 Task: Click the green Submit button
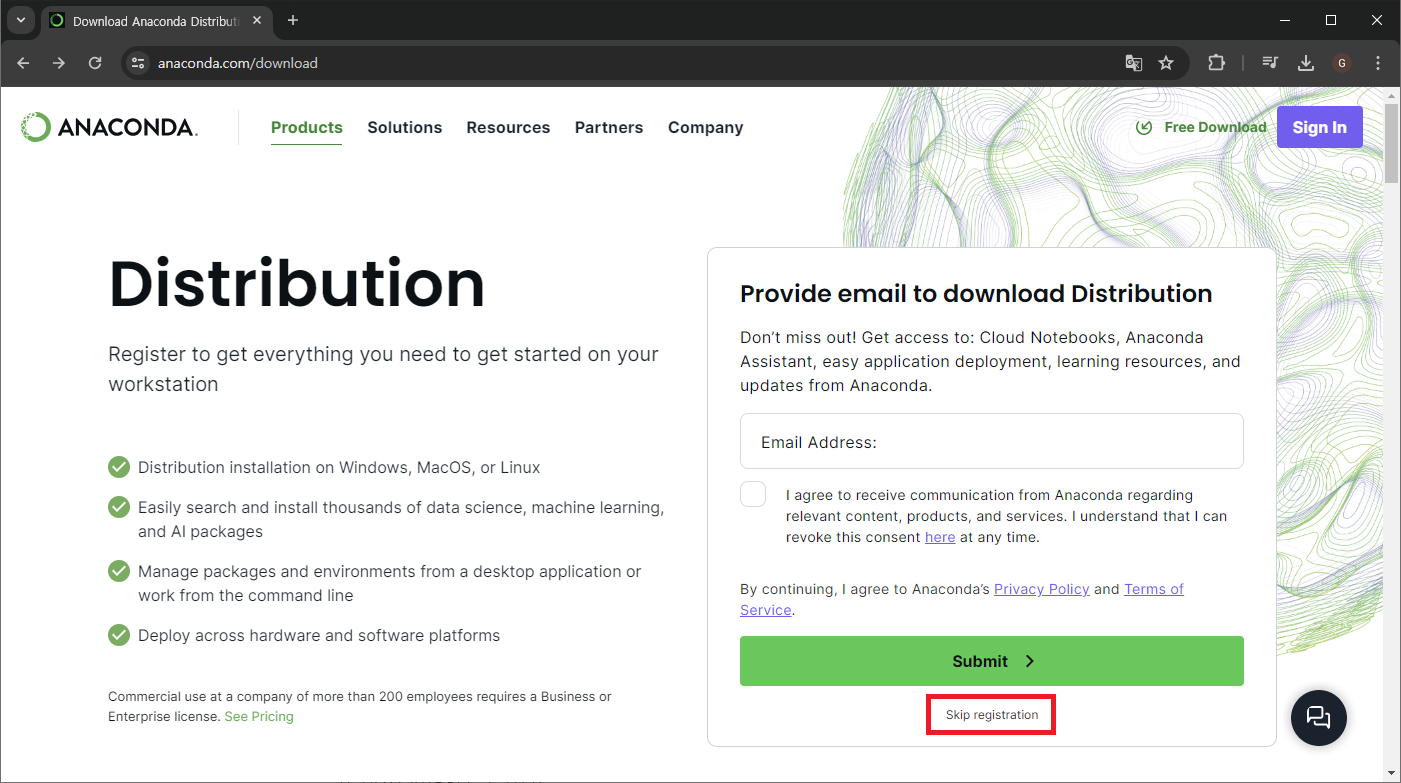992,661
